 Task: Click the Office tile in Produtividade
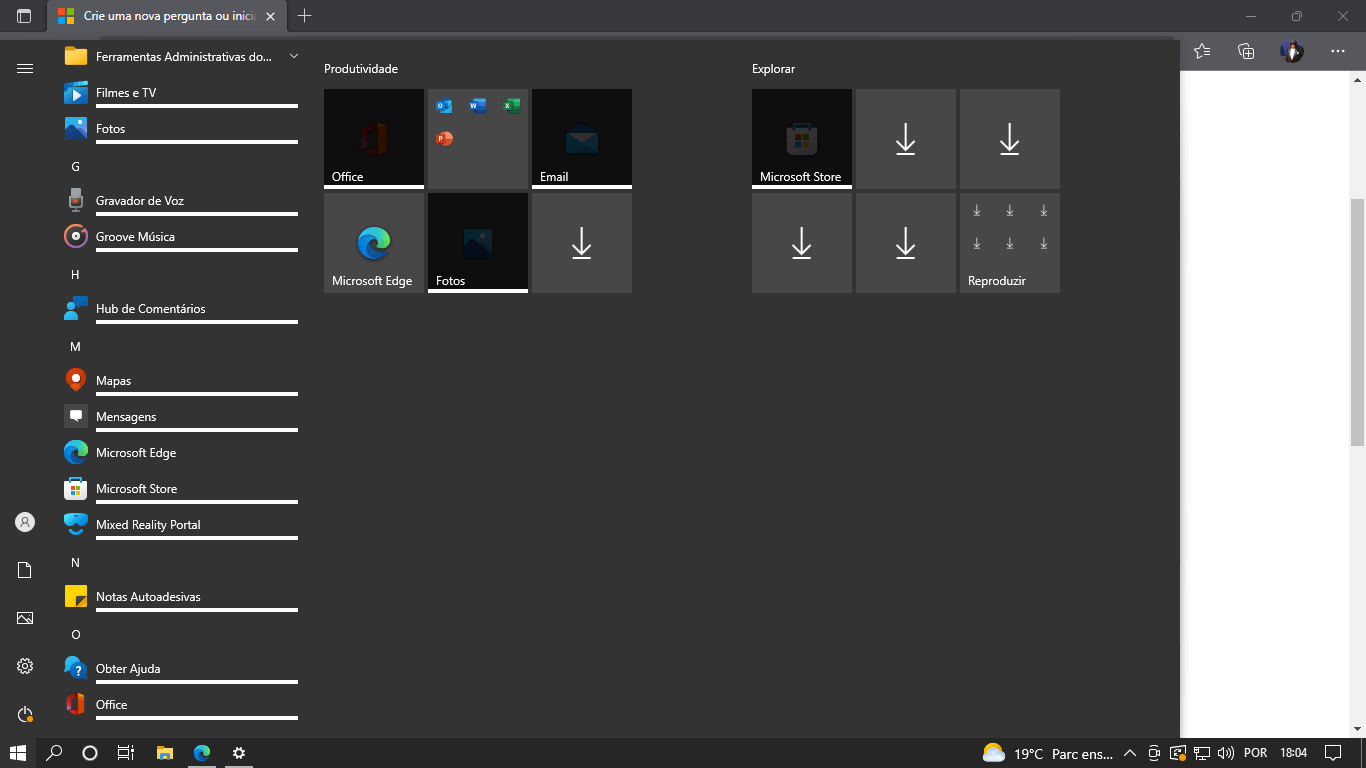pos(374,139)
